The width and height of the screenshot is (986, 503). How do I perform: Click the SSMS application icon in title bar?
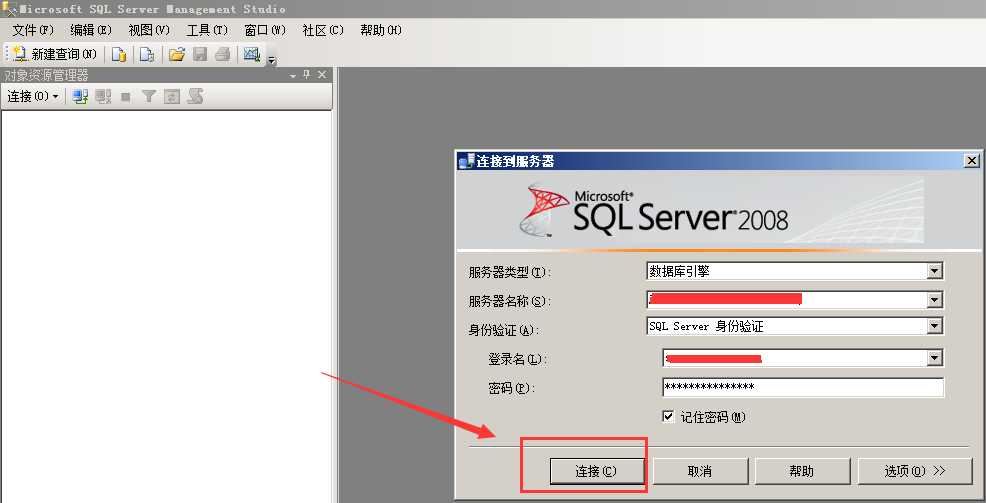[9, 9]
